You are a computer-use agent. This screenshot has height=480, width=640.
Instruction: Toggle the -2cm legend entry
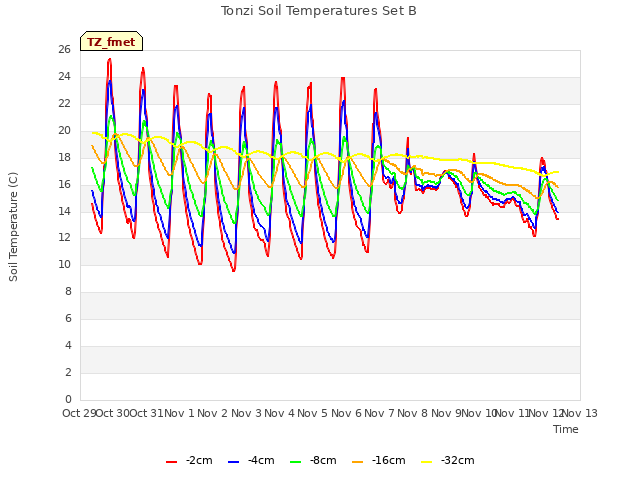(189, 461)
